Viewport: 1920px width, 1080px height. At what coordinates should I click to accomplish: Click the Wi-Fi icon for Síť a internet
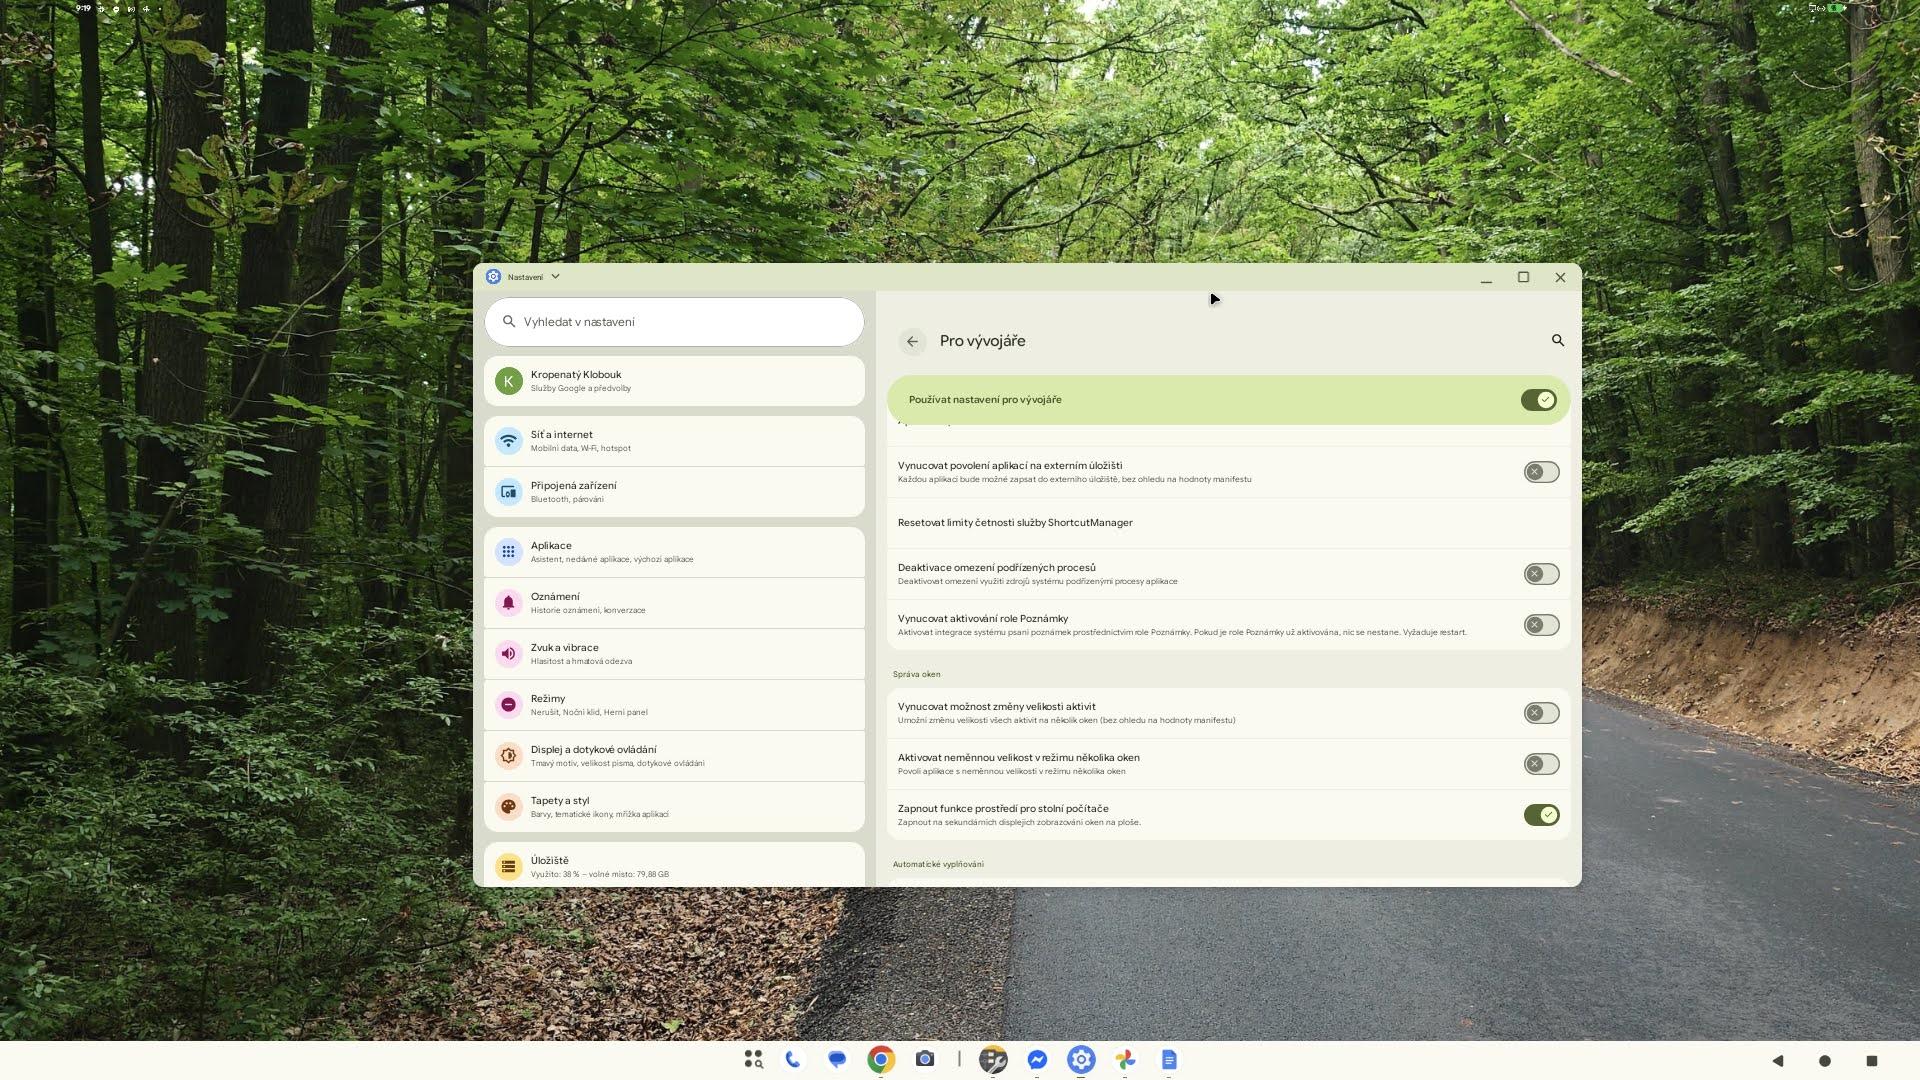tap(509, 441)
